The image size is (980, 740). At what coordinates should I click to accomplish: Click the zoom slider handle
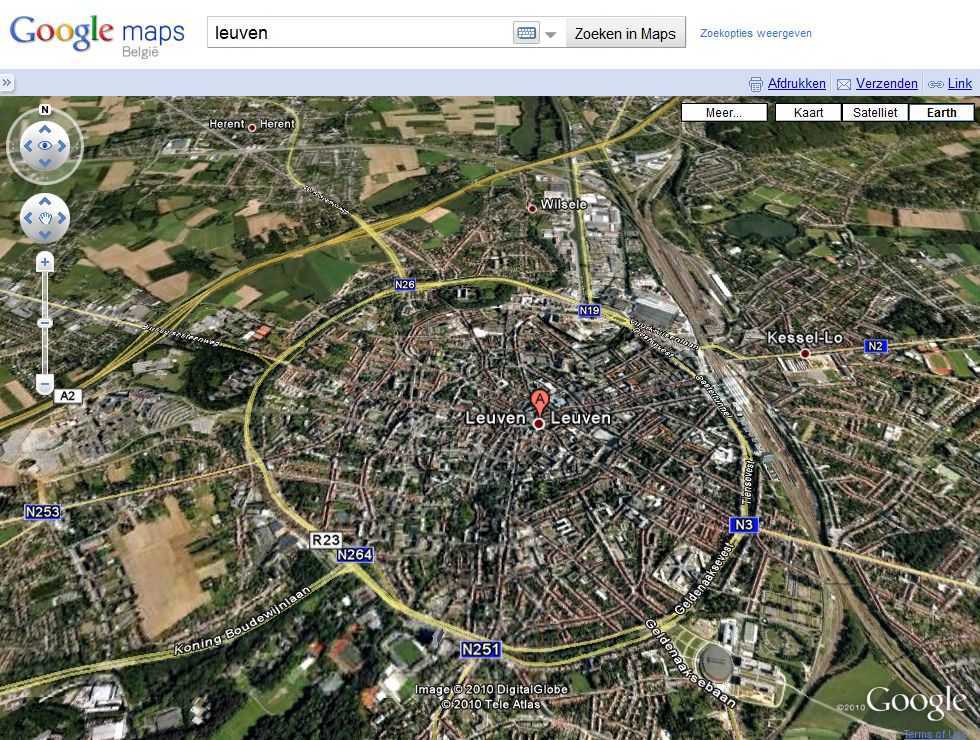point(44,322)
